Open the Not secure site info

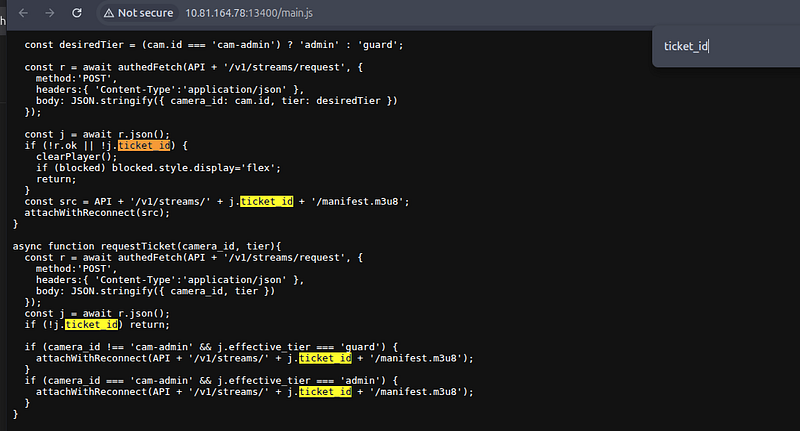[x=139, y=13]
